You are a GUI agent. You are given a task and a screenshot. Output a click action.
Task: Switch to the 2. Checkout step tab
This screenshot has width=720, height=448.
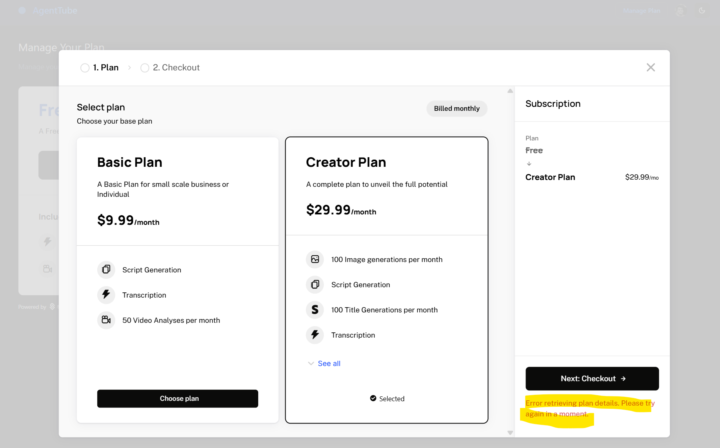coord(175,68)
